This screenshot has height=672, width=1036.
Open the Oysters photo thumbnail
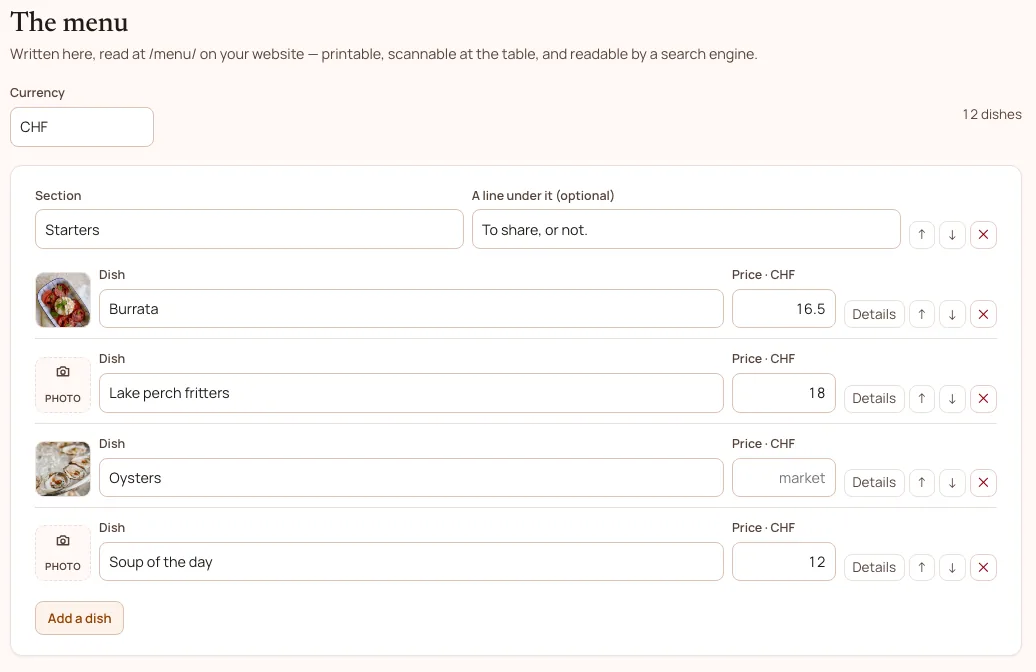pos(63,469)
